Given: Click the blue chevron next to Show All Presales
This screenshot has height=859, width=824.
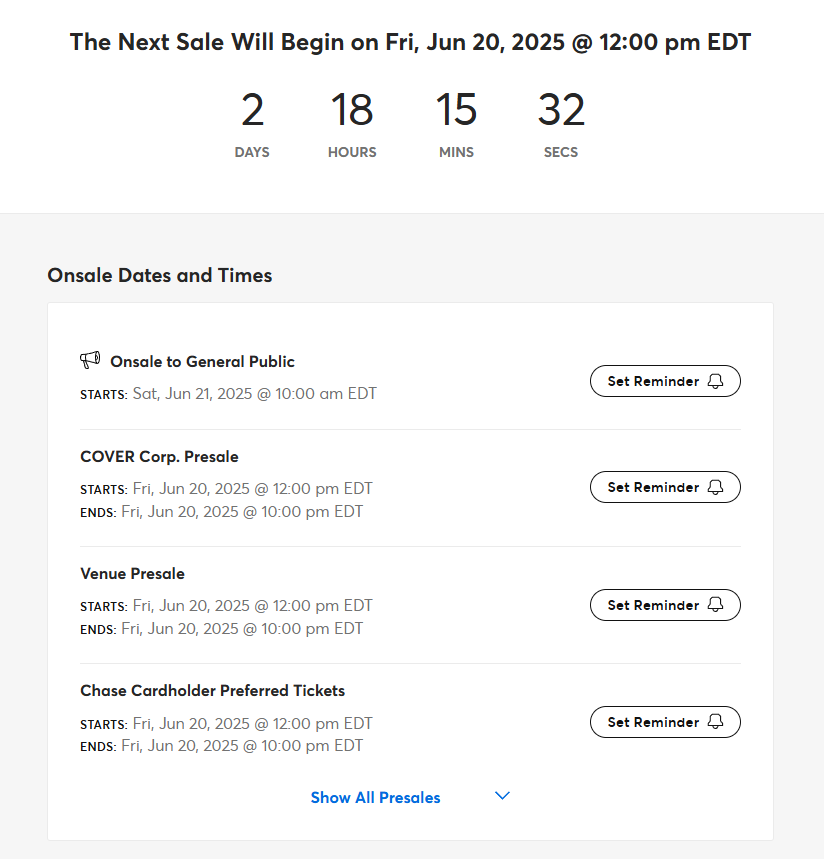Looking at the screenshot, I should (x=502, y=795).
